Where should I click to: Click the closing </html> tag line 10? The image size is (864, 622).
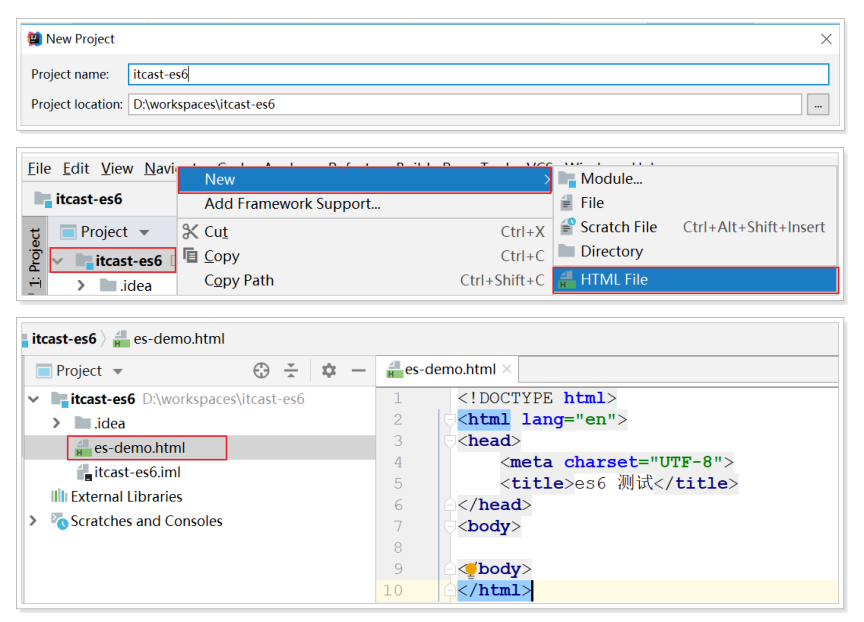(x=494, y=591)
